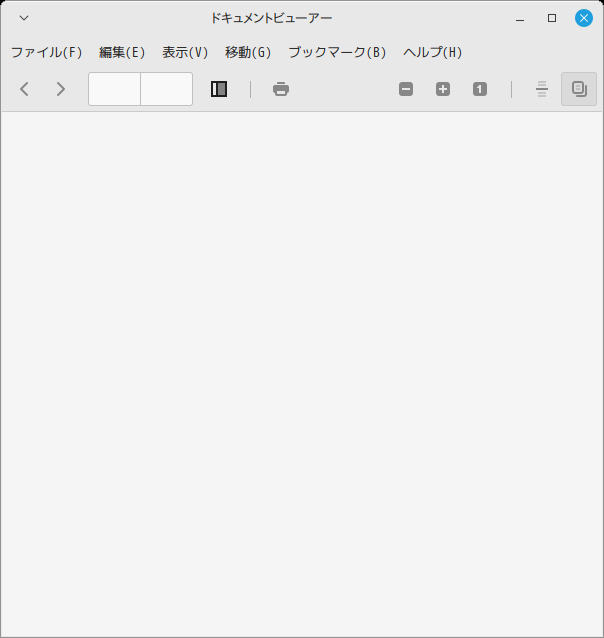The width and height of the screenshot is (604, 638).
Task: Click the total pages field beside page number
Action: click(x=166, y=89)
